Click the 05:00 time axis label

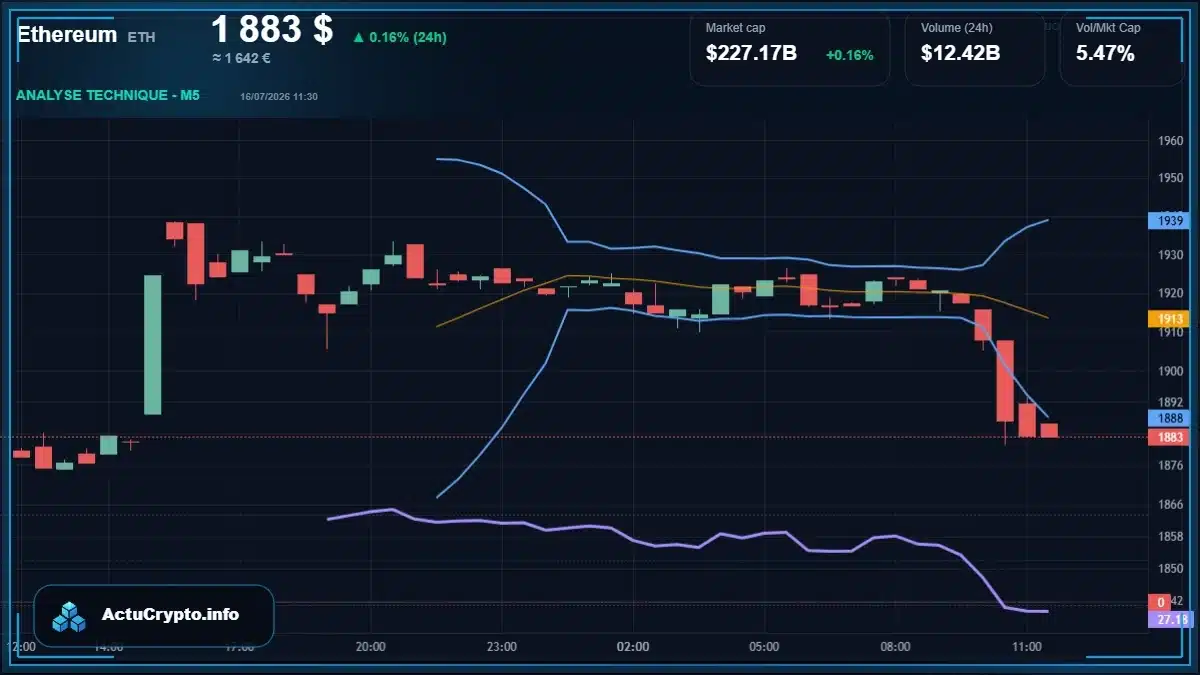pyautogui.click(x=765, y=647)
